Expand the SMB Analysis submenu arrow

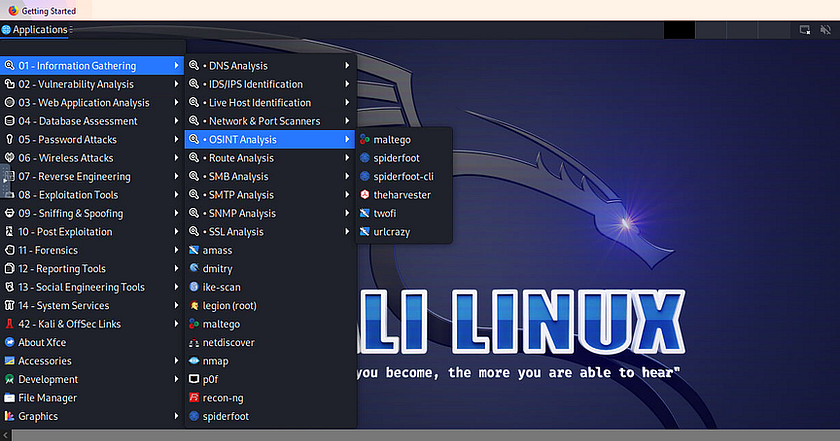[x=347, y=176]
